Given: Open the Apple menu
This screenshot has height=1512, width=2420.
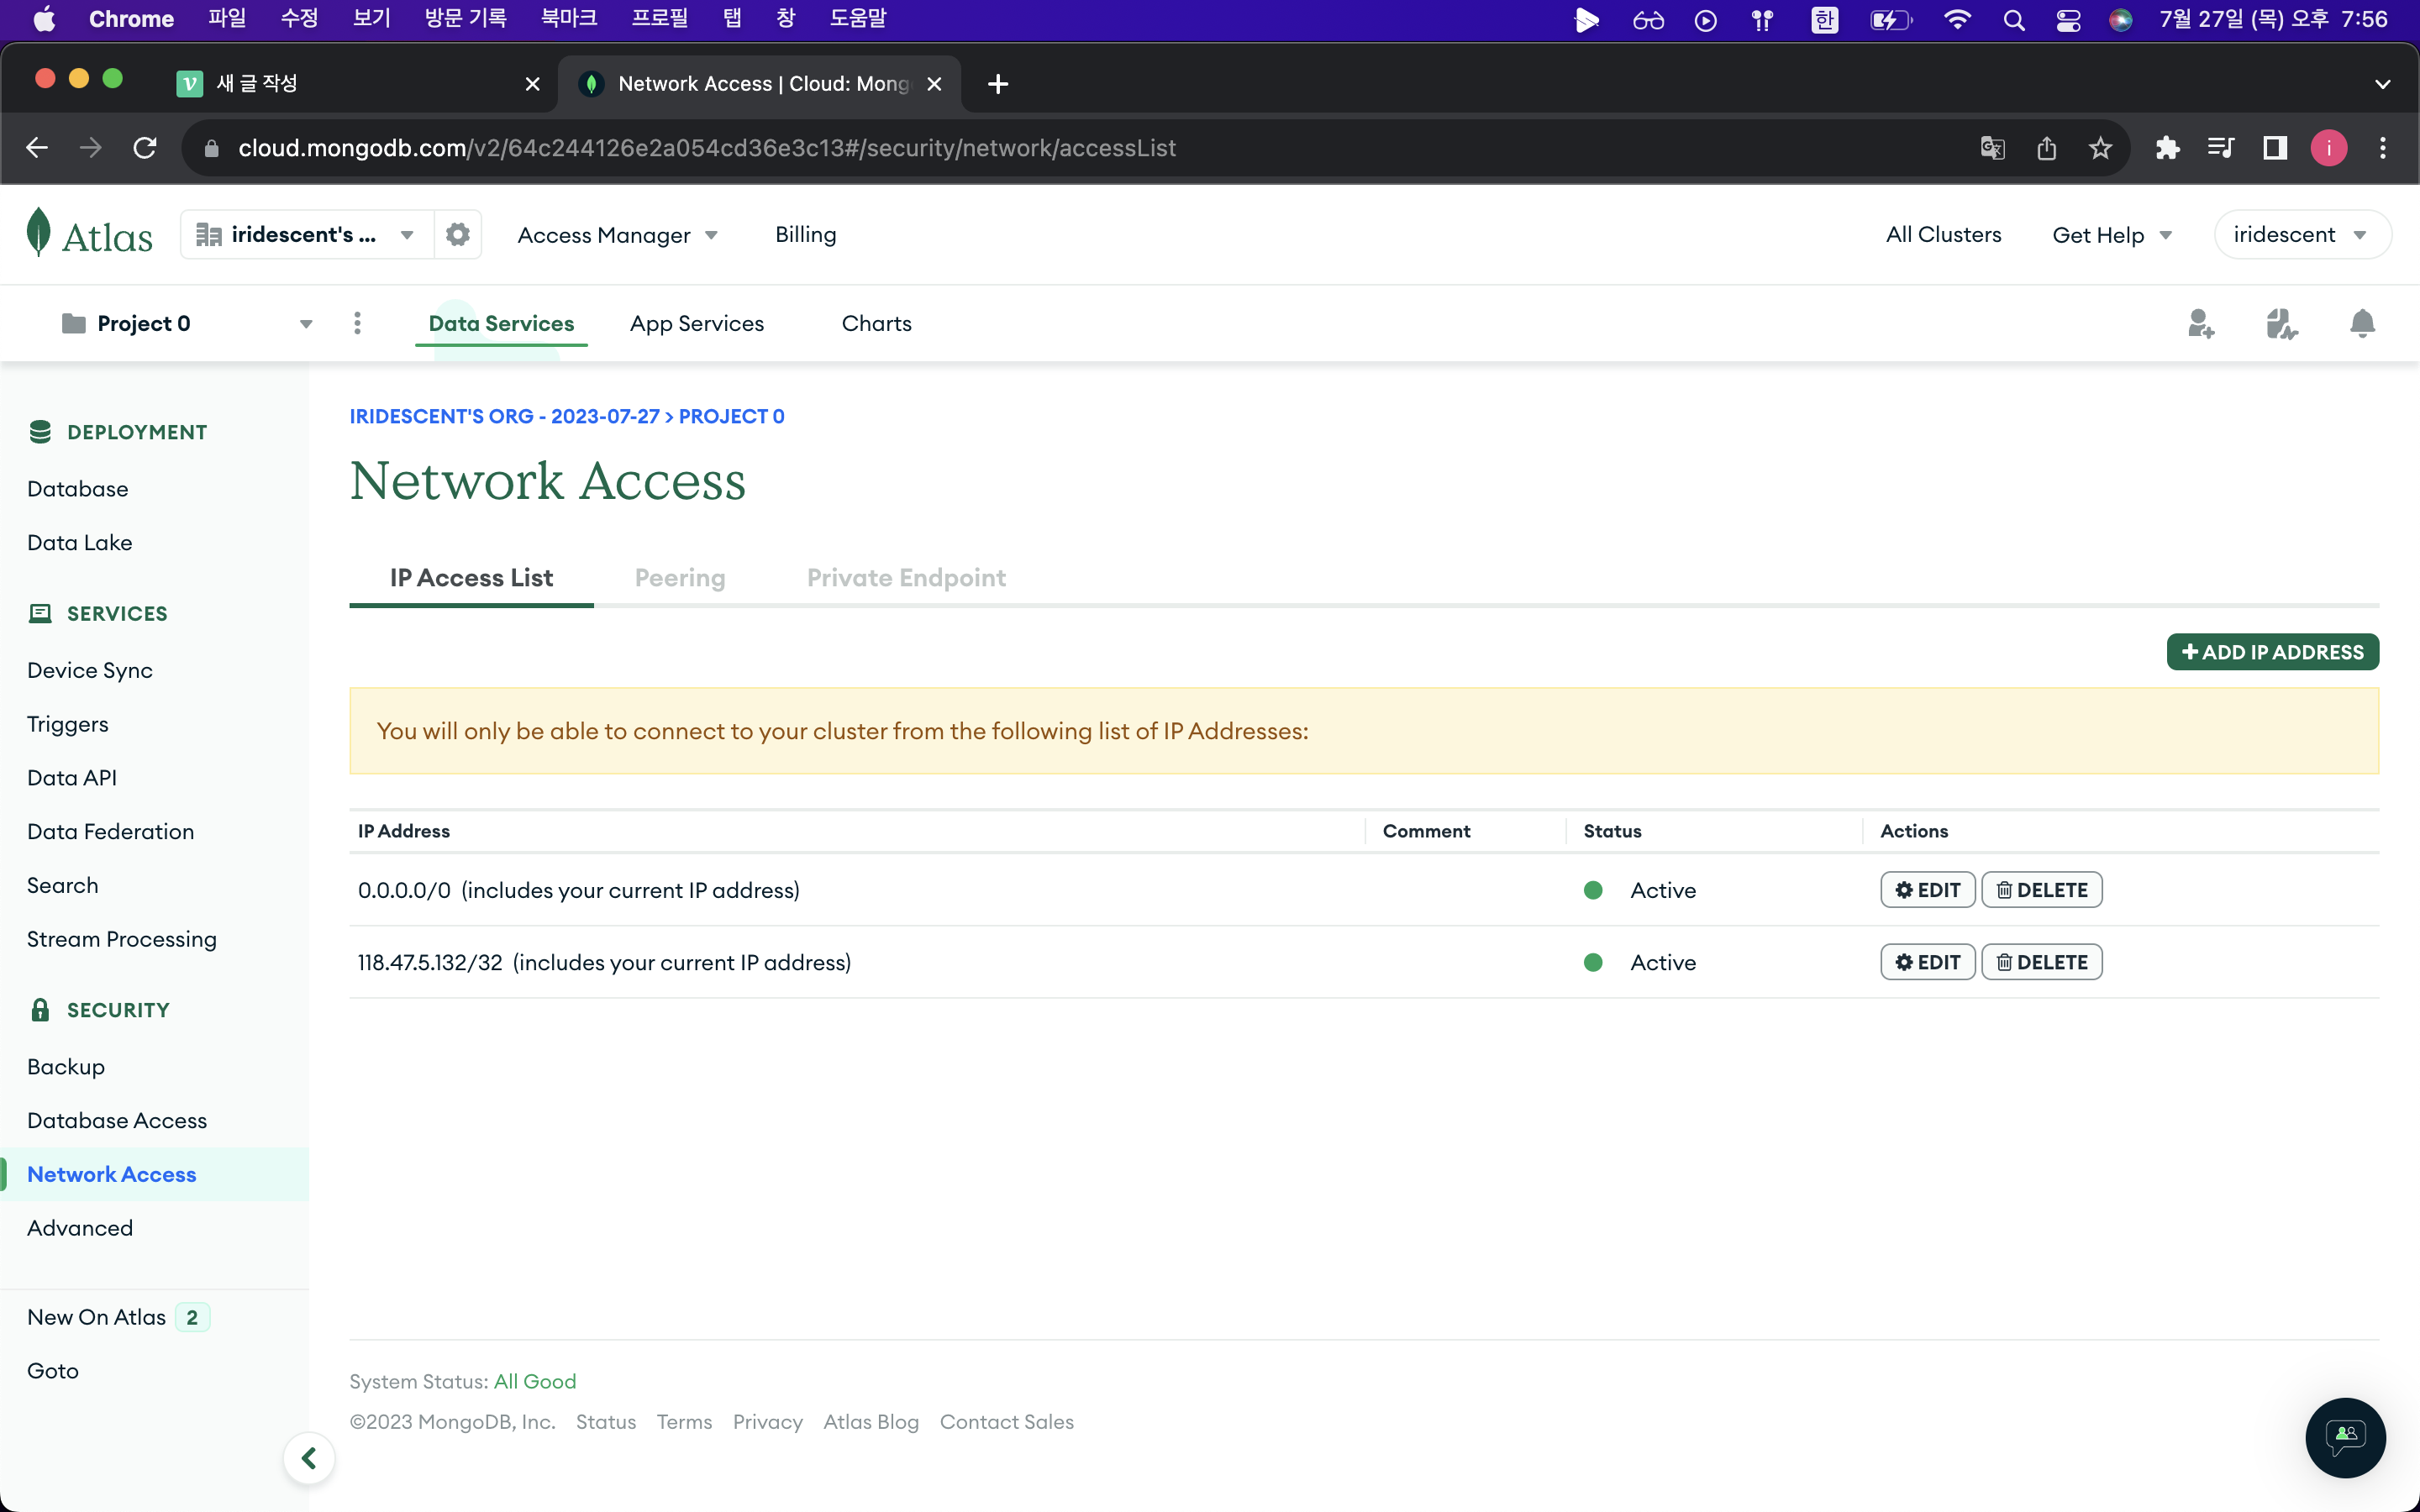Looking at the screenshot, I should point(45,19).
